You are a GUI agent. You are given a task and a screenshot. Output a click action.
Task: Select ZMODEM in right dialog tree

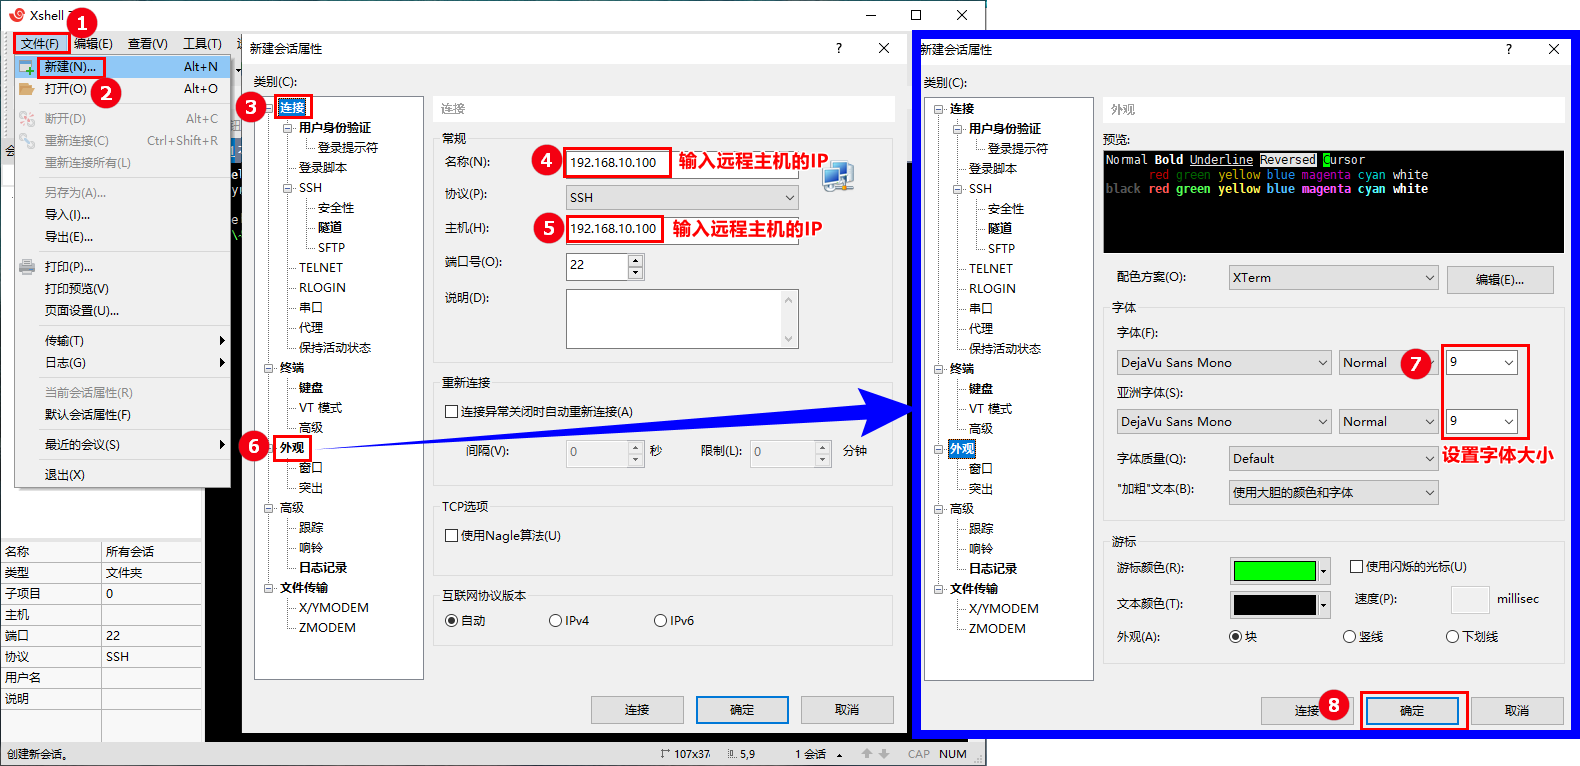(997, 629)
